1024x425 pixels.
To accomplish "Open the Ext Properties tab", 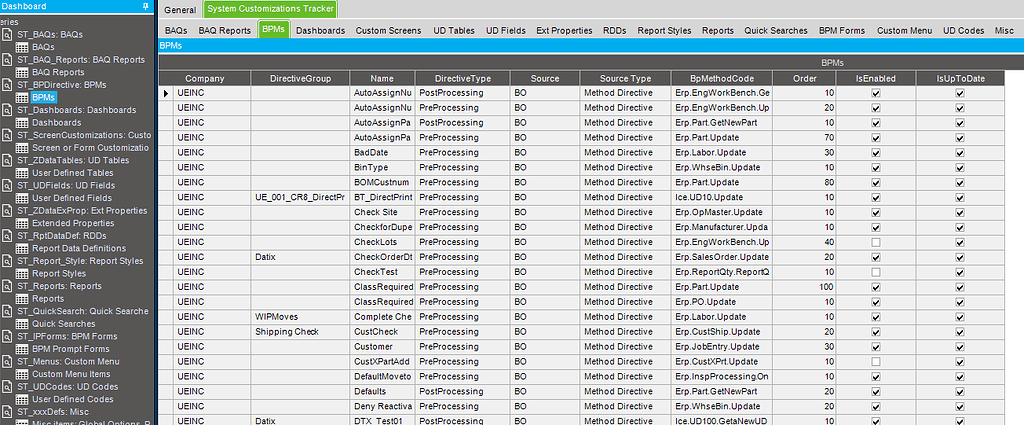I will coord(564,31).
